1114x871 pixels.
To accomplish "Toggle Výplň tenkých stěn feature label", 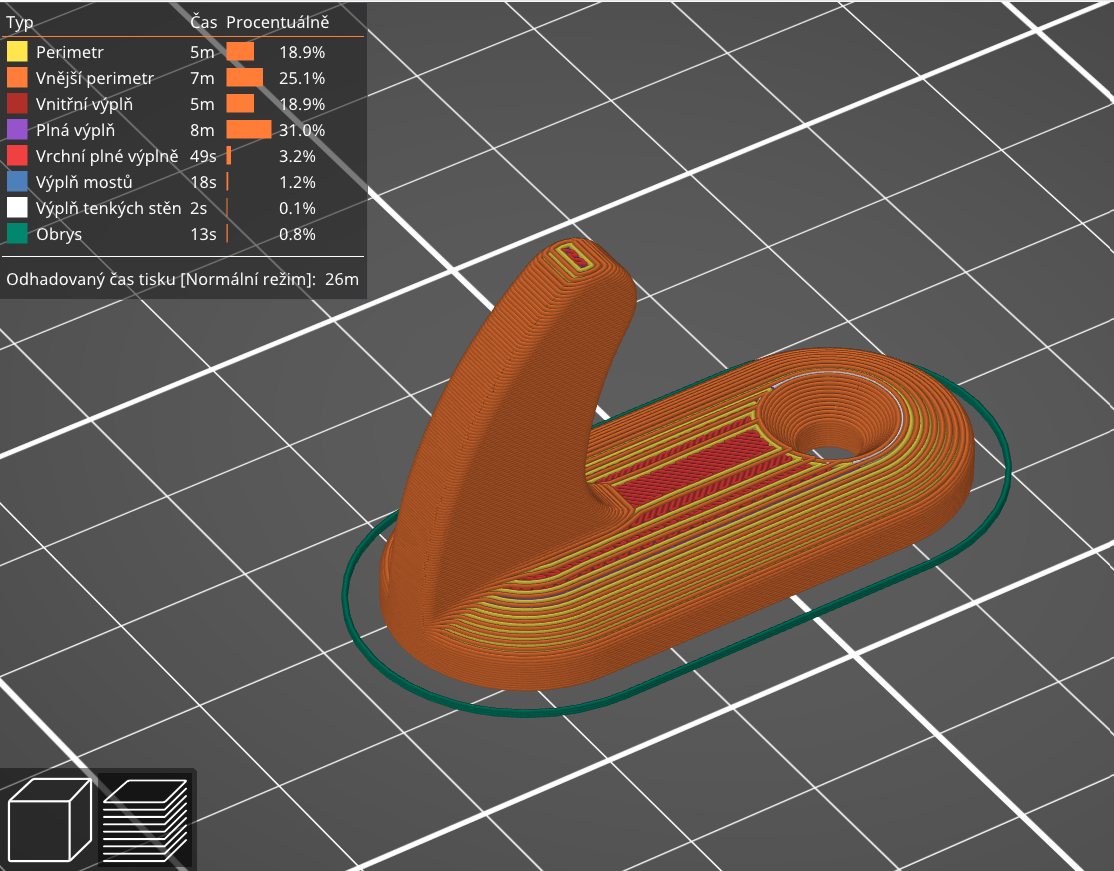I will (x=108, y=208).
